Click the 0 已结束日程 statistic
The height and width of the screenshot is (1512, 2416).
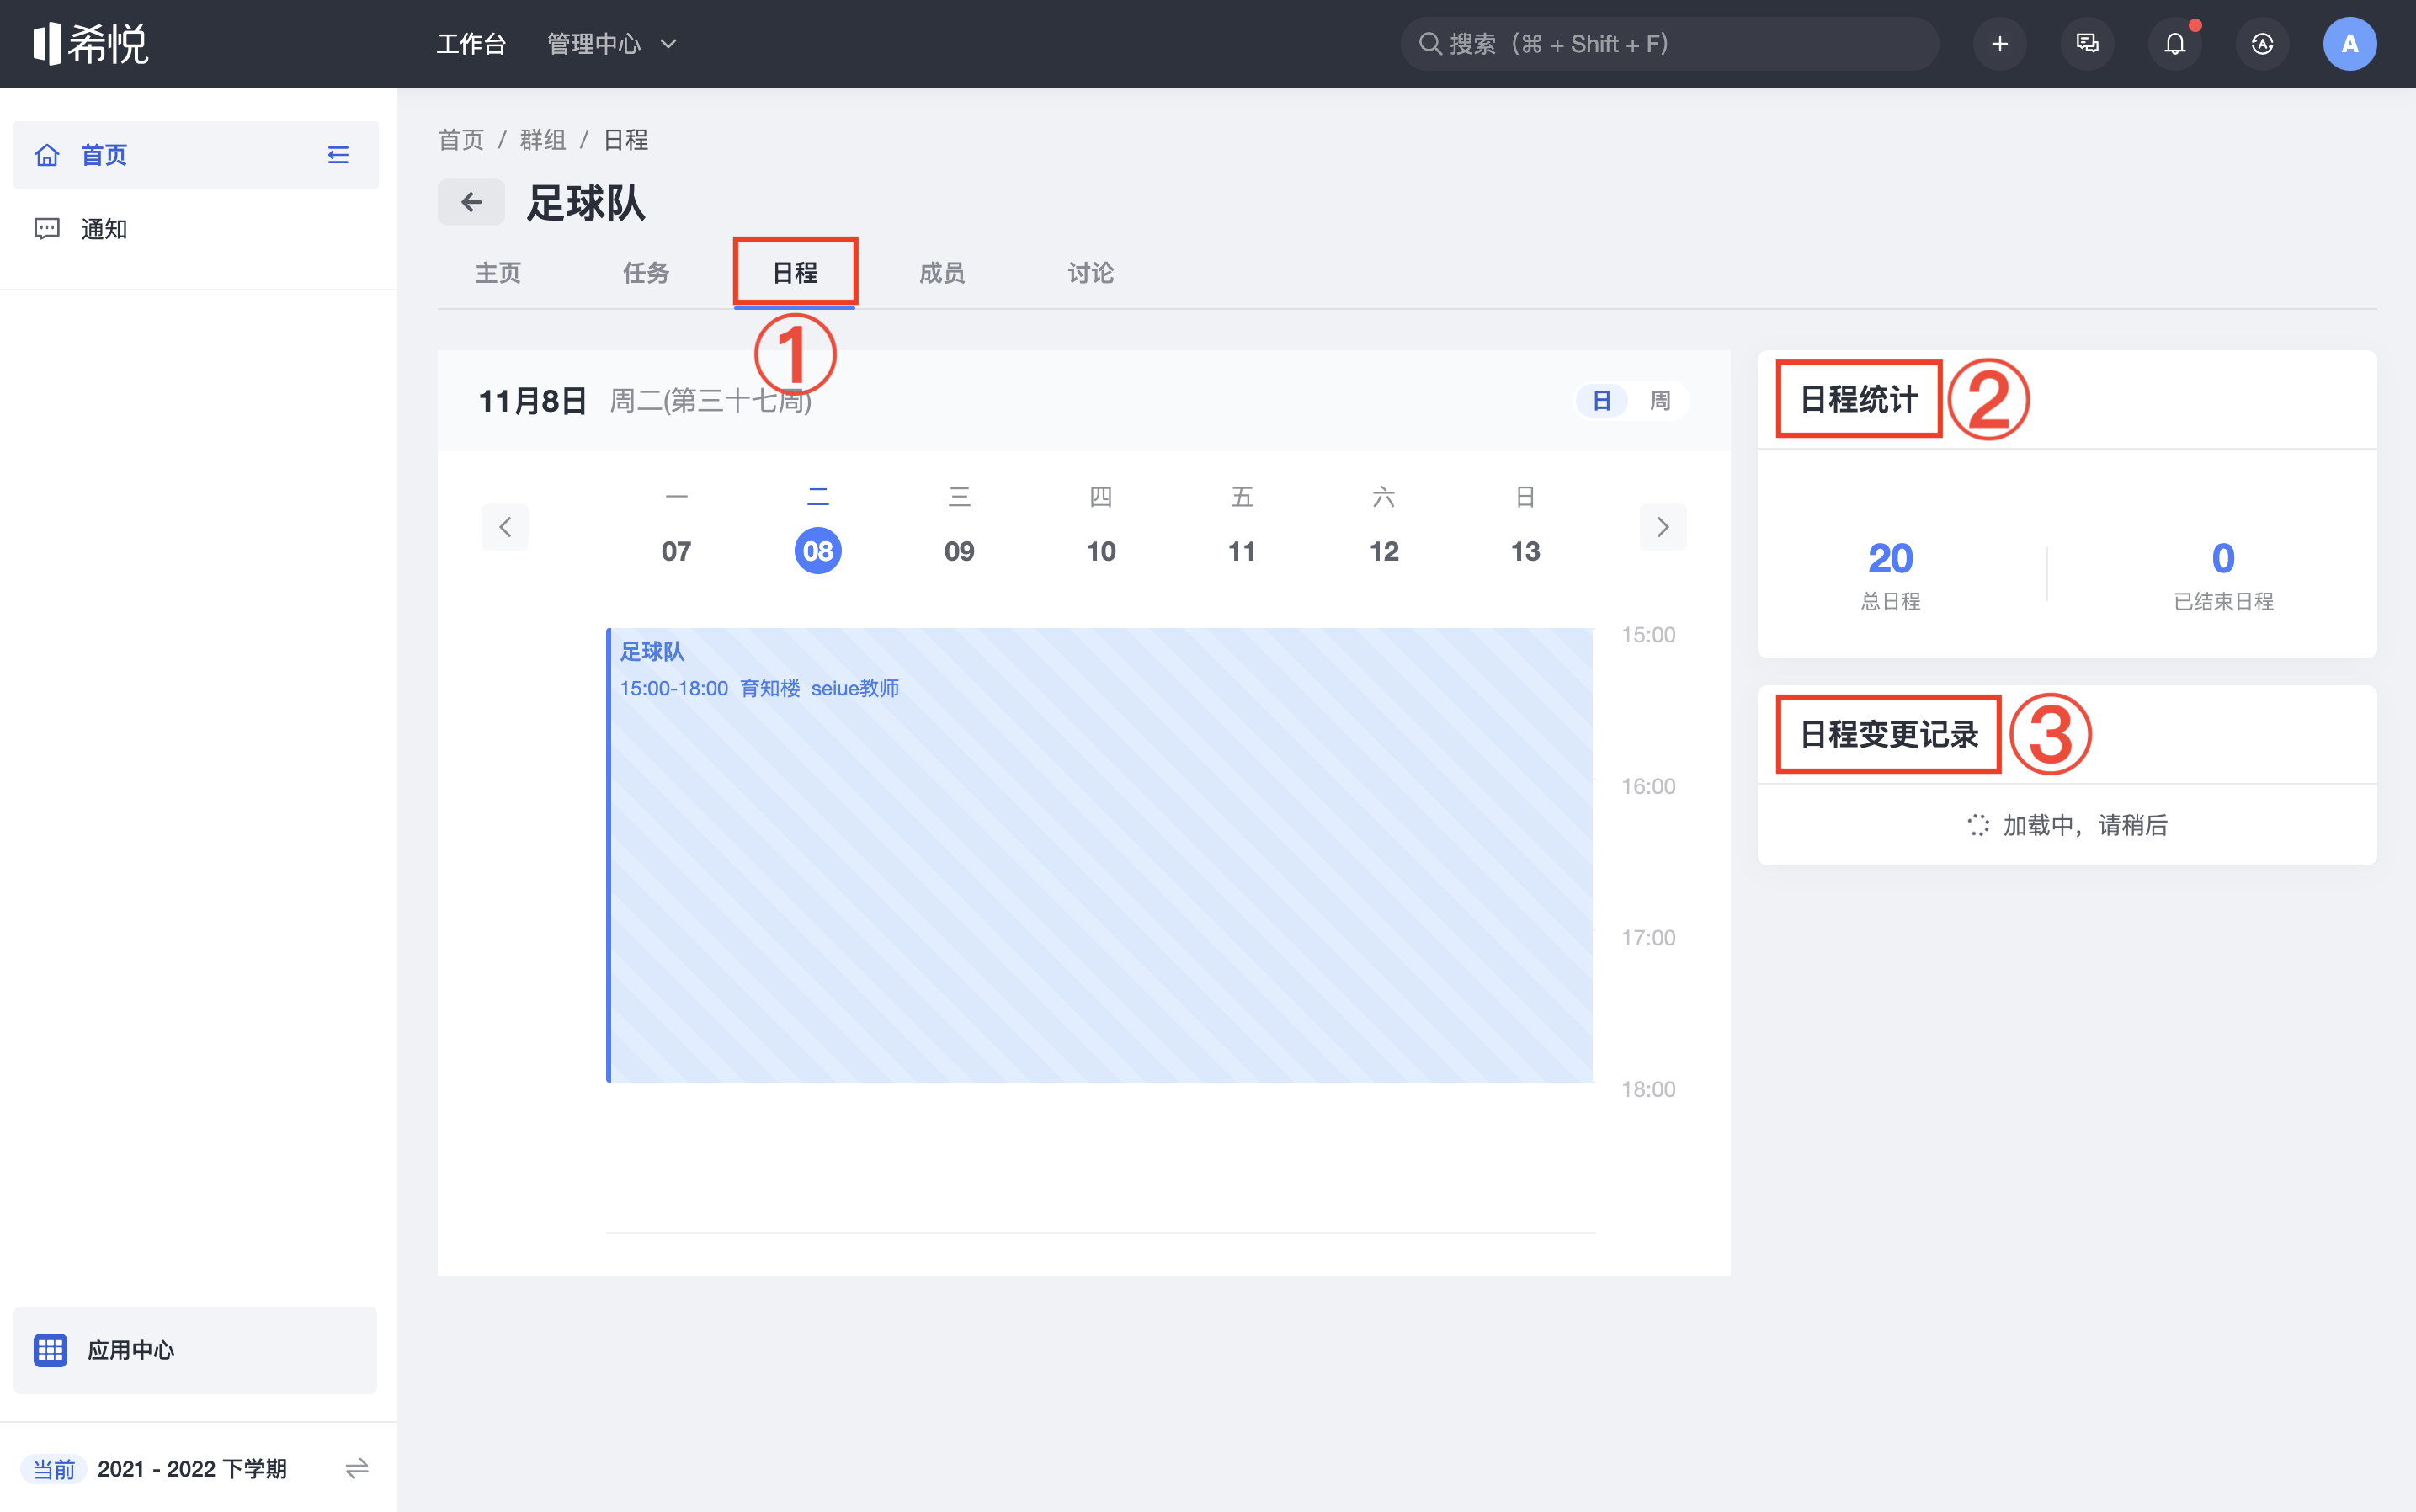tap(2223, 575)
